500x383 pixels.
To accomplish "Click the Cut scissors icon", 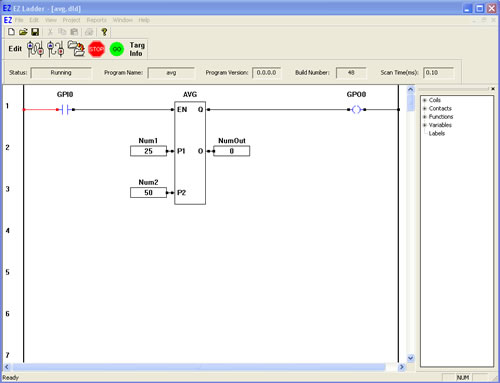I will tap(50, 32).
